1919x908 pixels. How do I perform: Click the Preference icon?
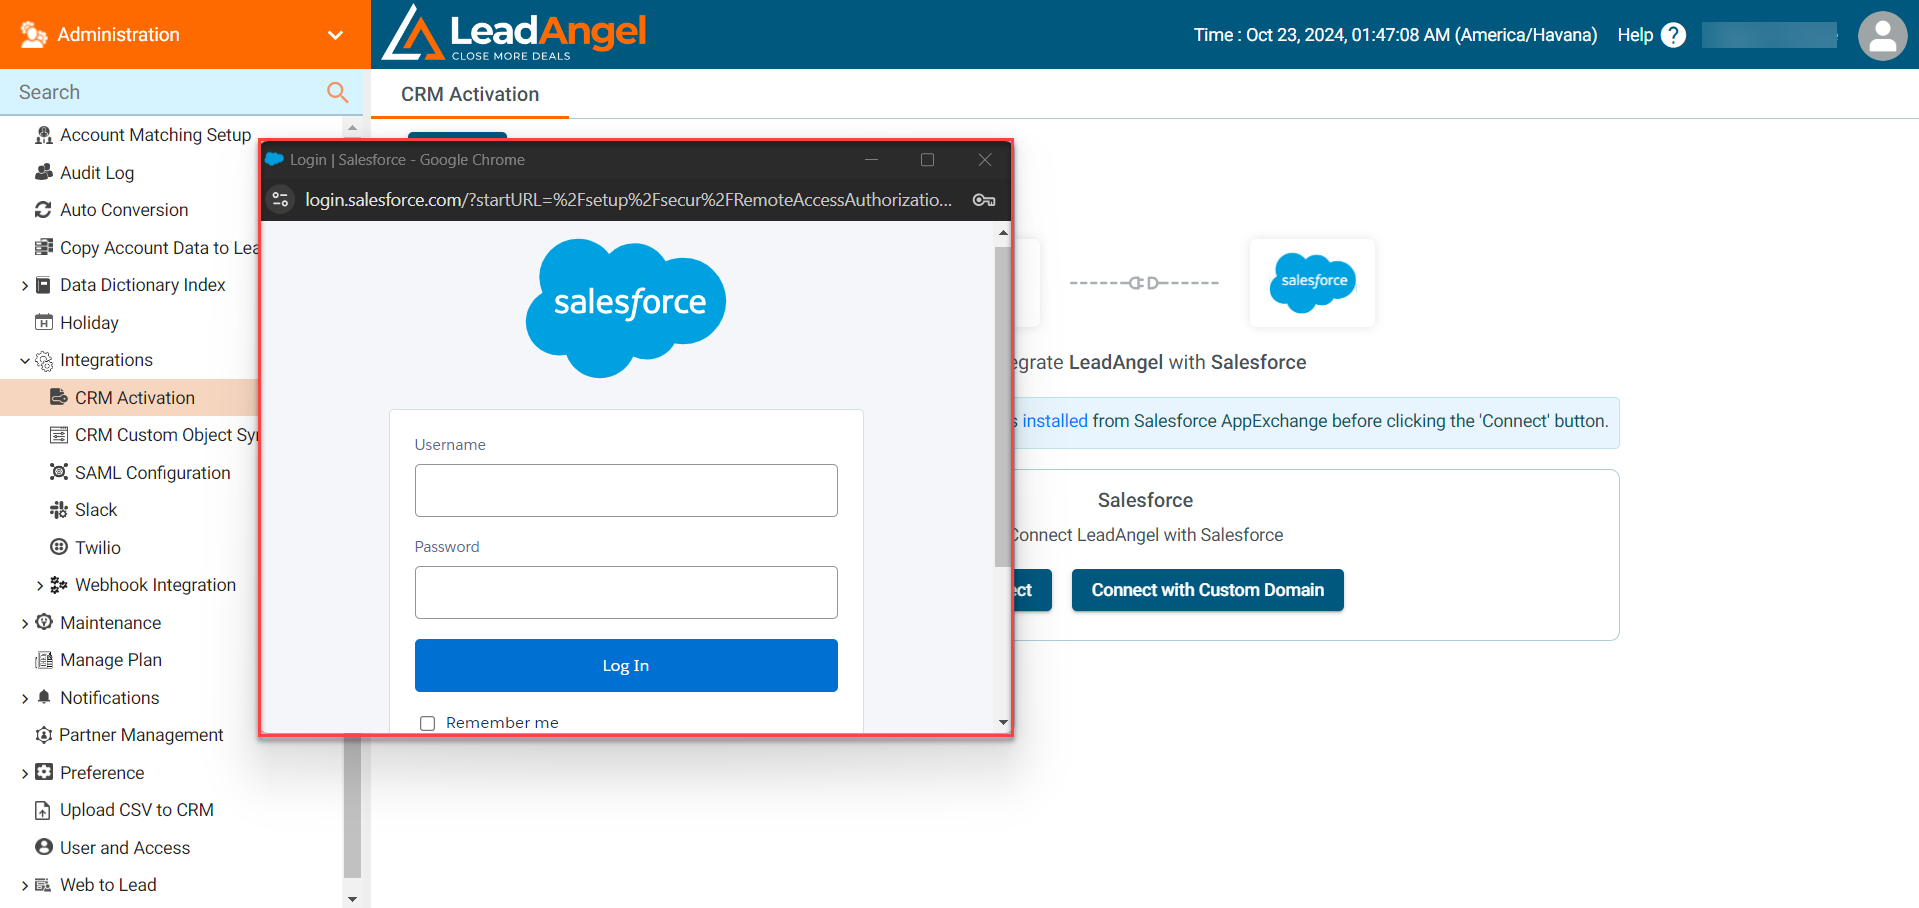(x=44, y=772)
